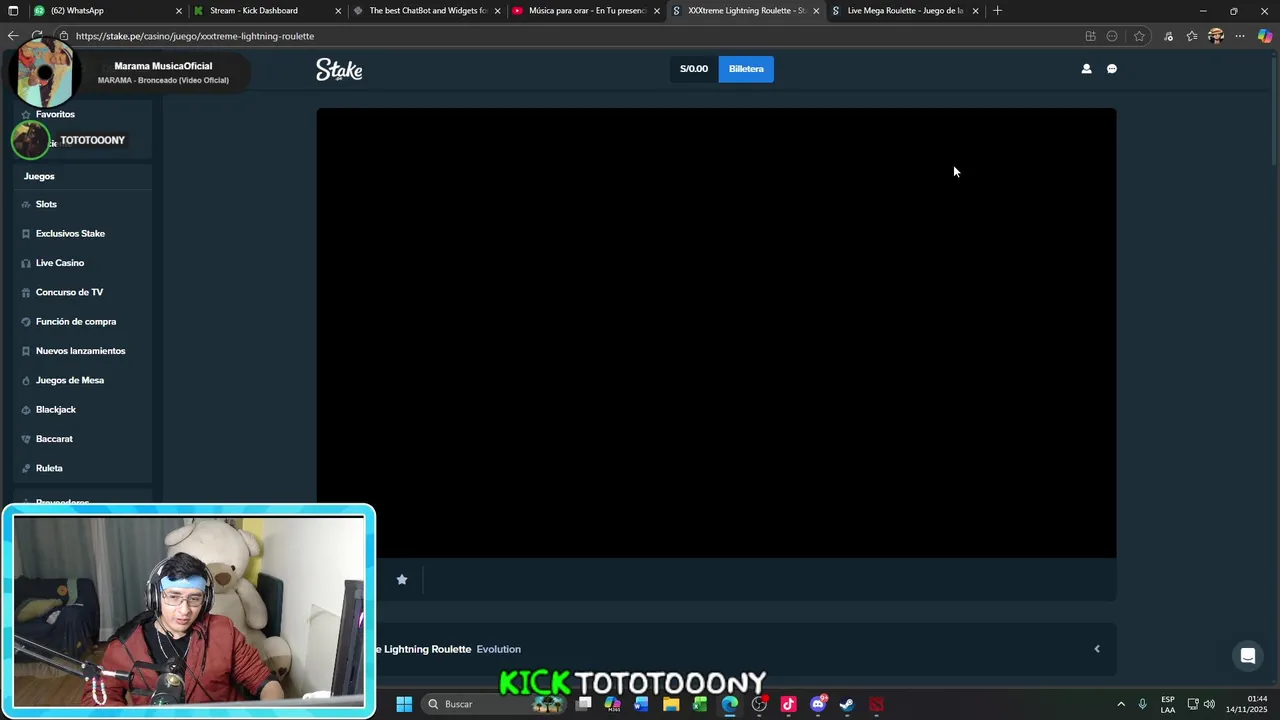Close the WhatsApp tab
Viewport: 1280px width, 720px height.
pyautogui.click(x=179, y=11)
